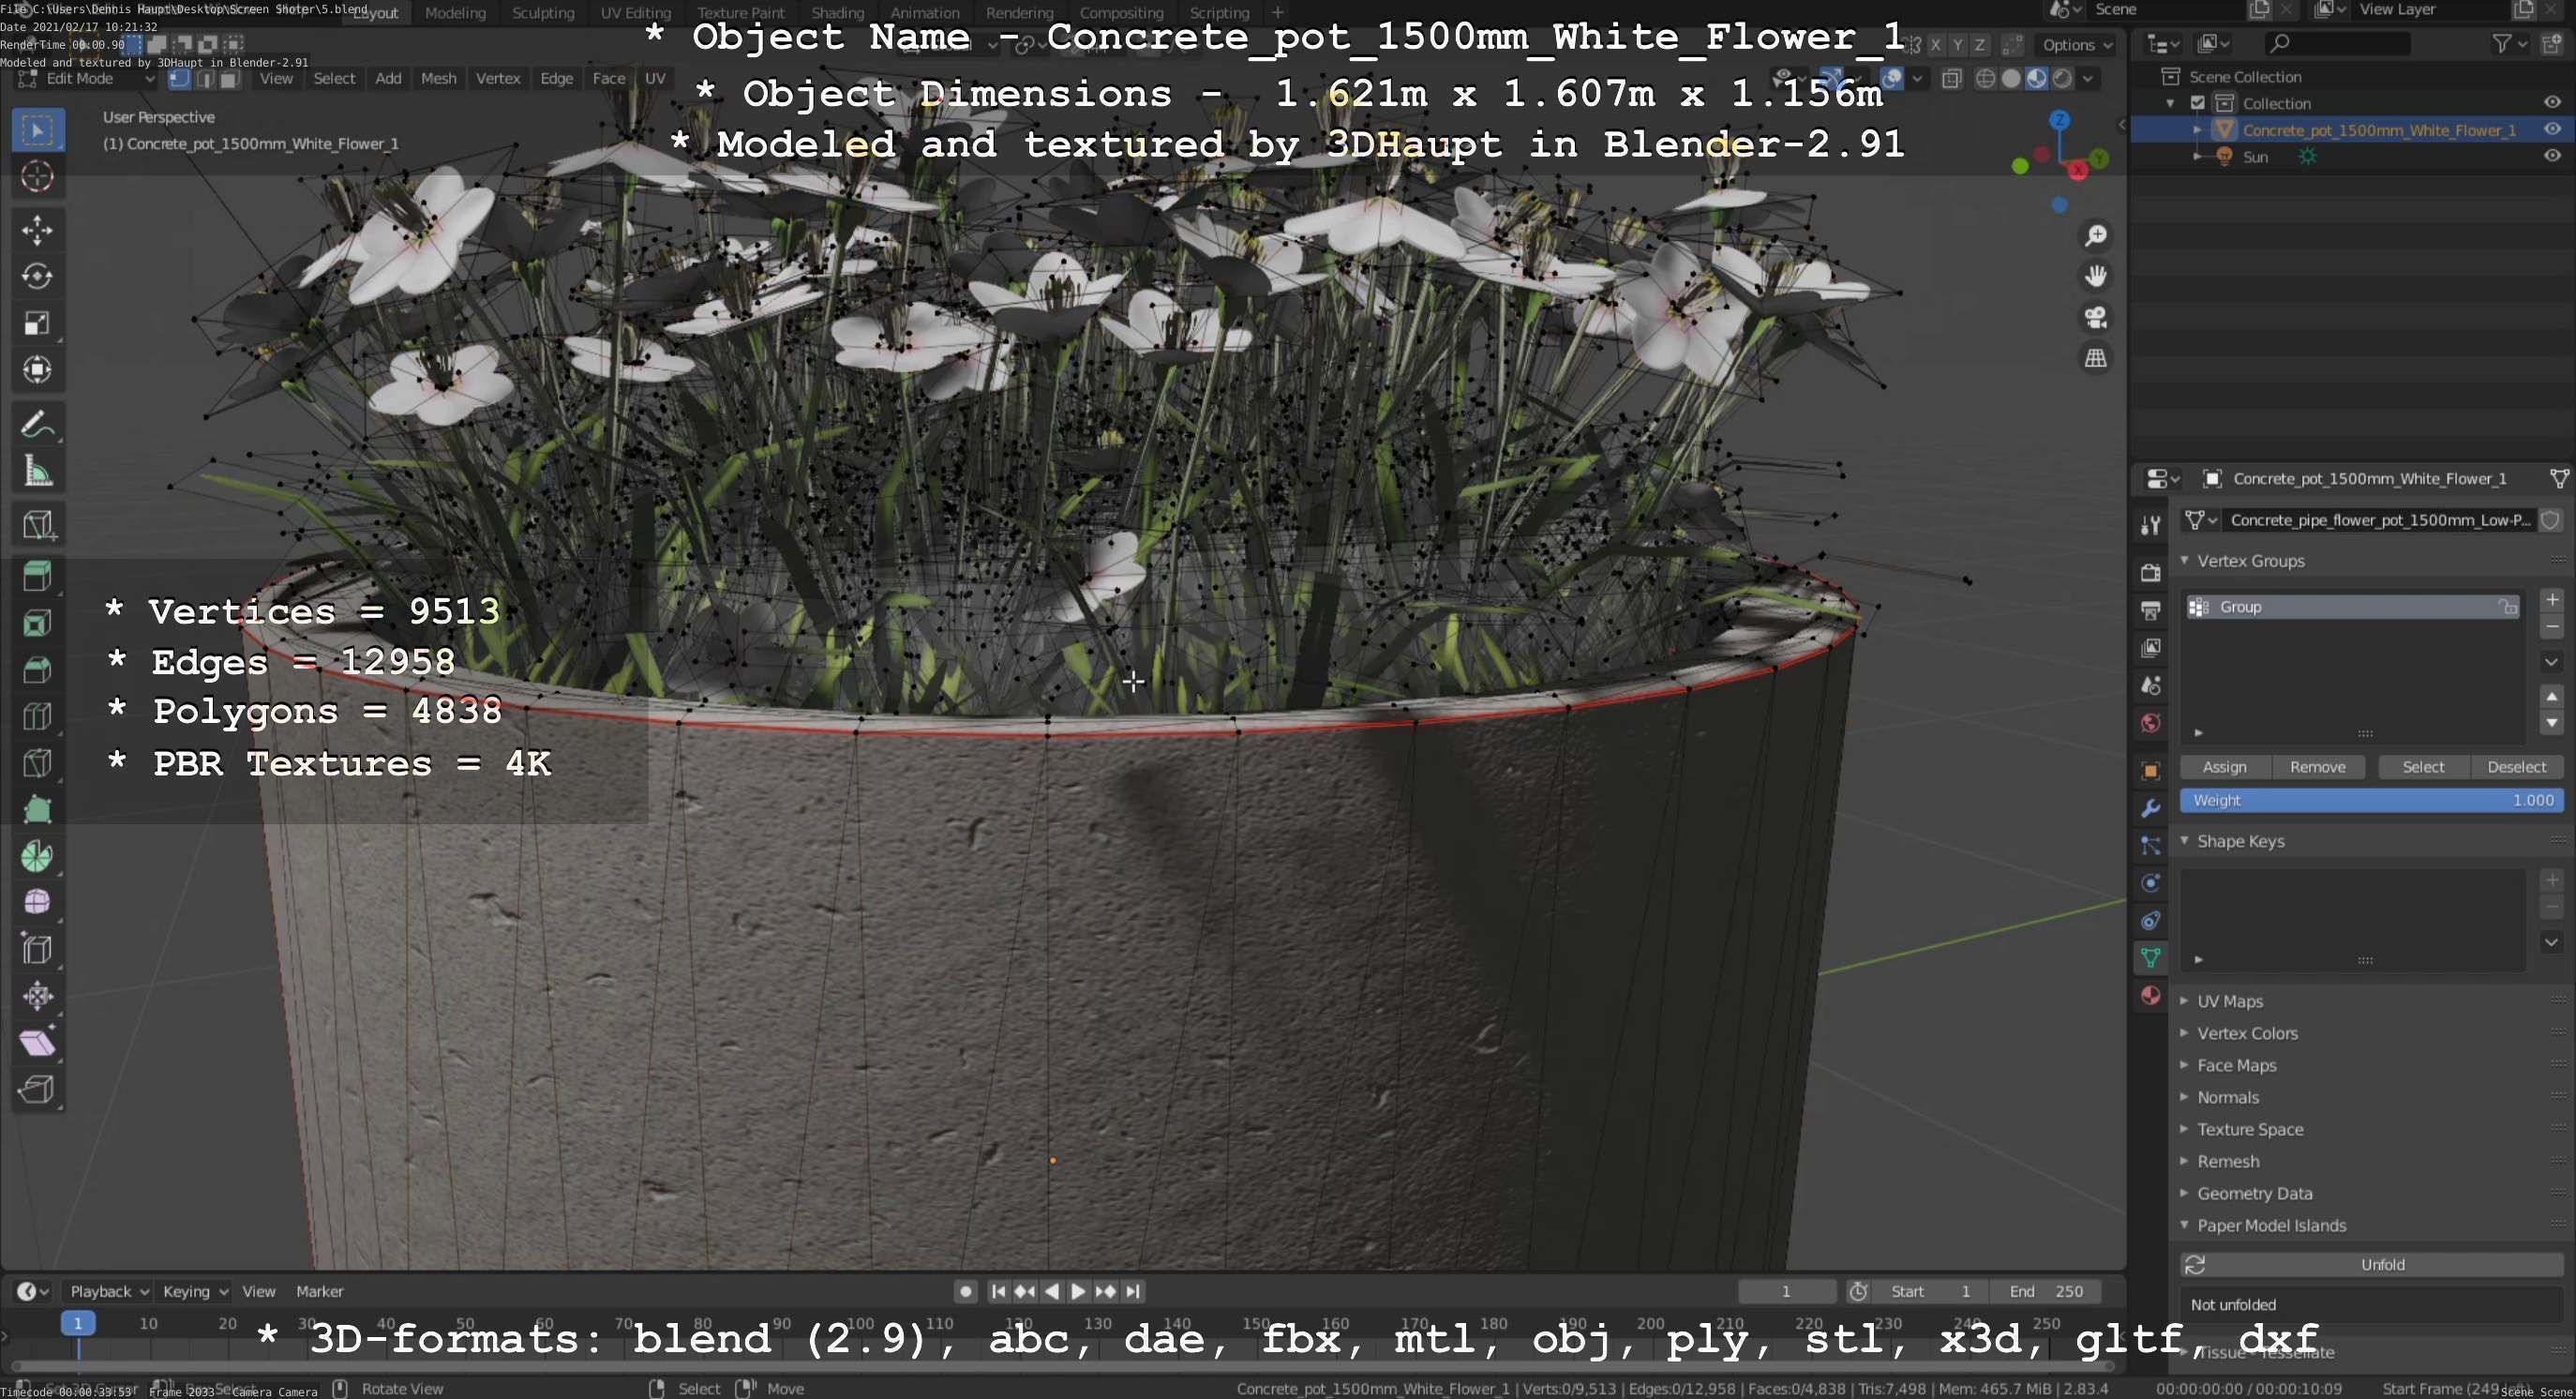Open the UV Editing workspace tab
Image resolution: width=2576 pixels, height=1399 pixels.
click(x=635, y=13)
